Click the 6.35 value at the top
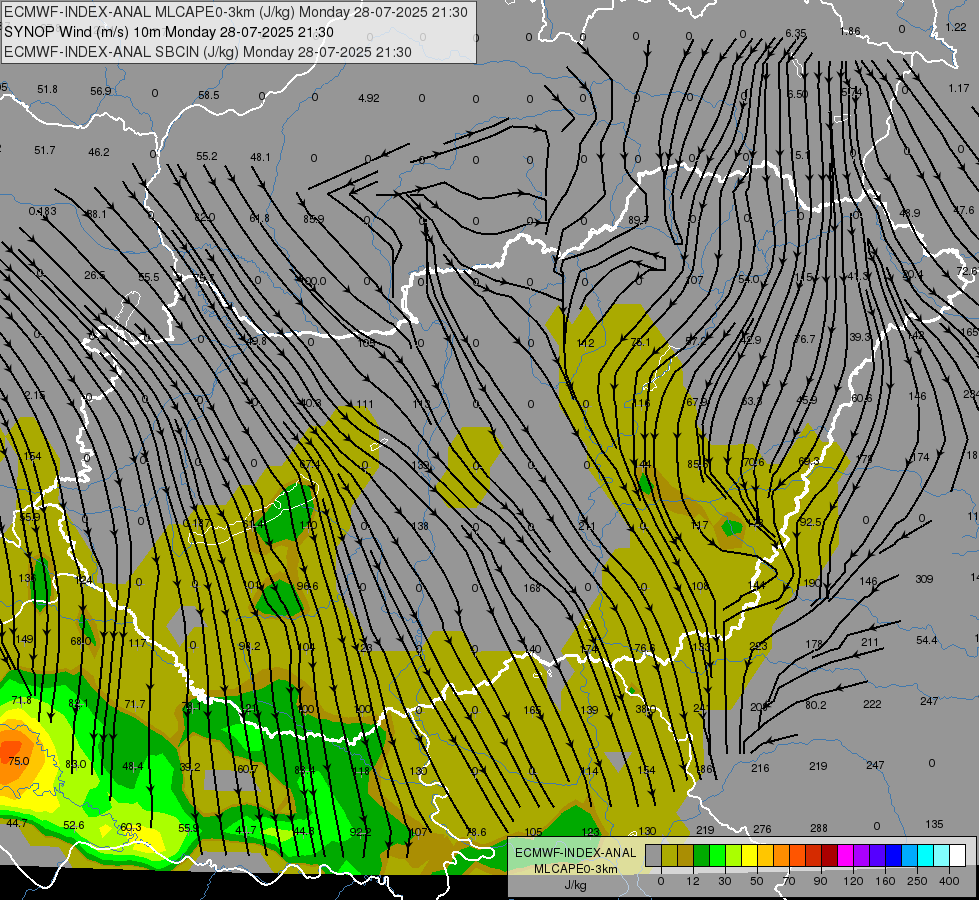 (x=796, y=33)
